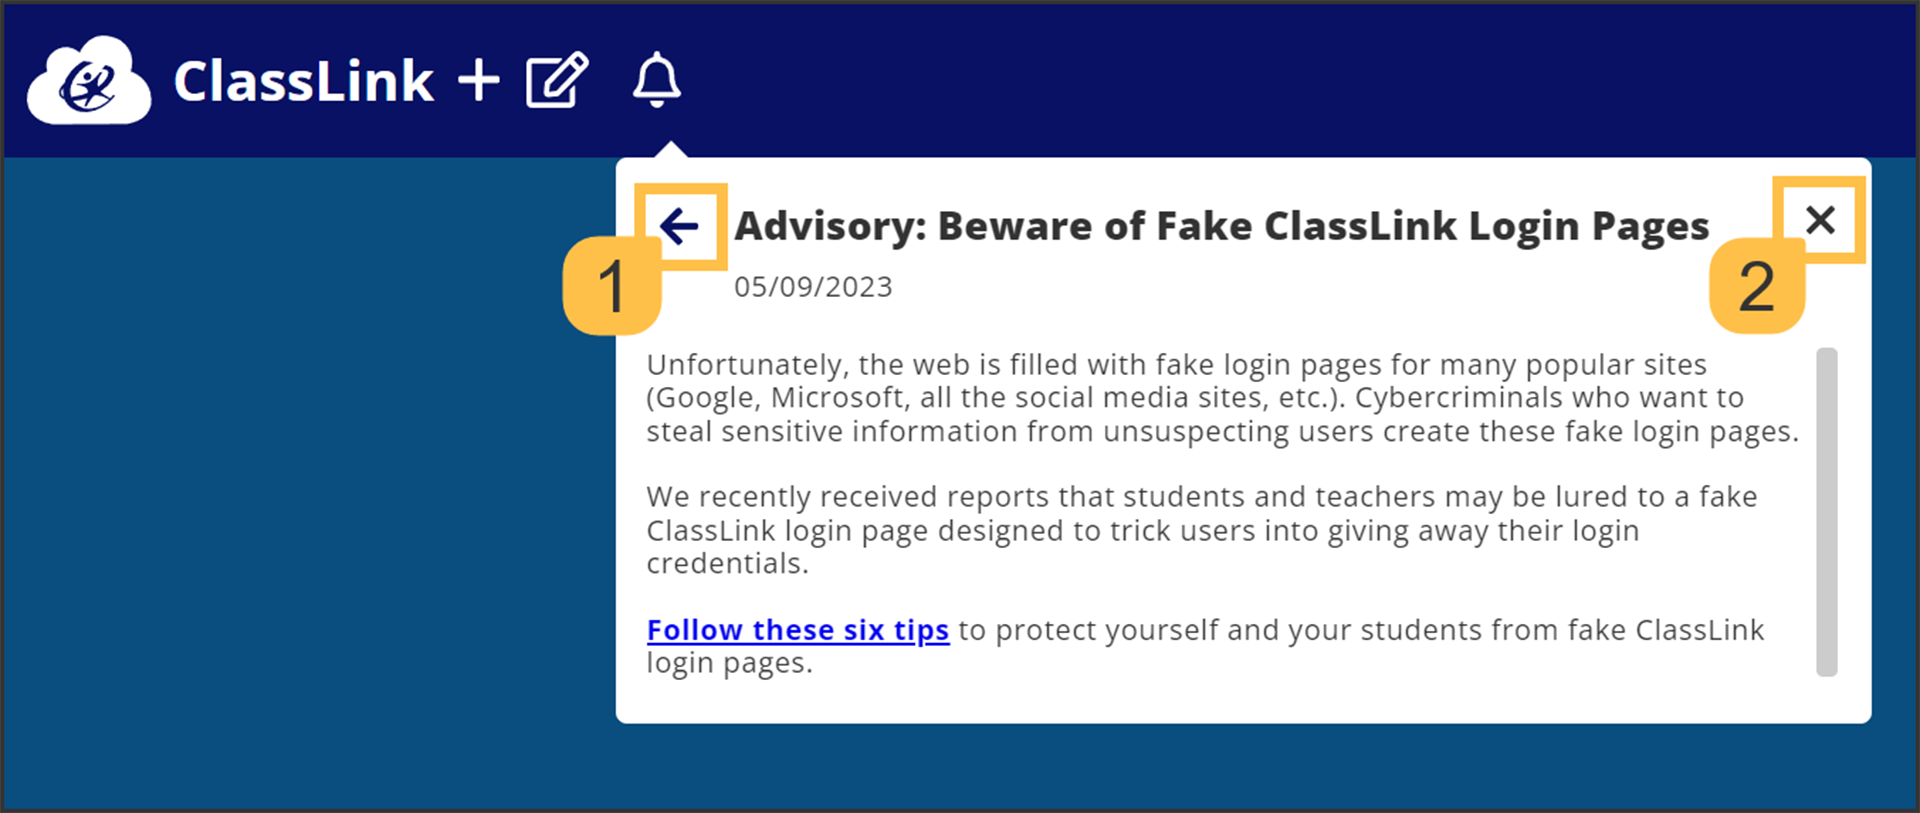
Task: Enter edit mode with the pencil icon
Action: (557, 80)
